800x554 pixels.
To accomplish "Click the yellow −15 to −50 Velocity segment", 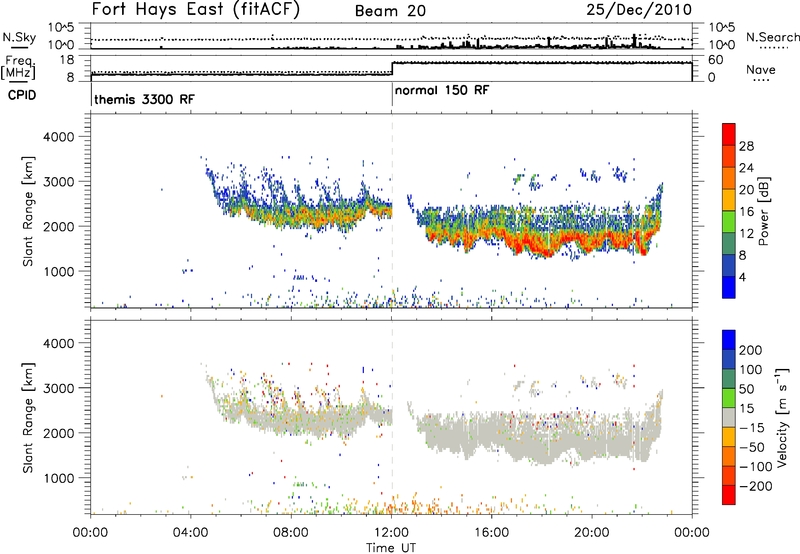I will click(x=729, y=437).
